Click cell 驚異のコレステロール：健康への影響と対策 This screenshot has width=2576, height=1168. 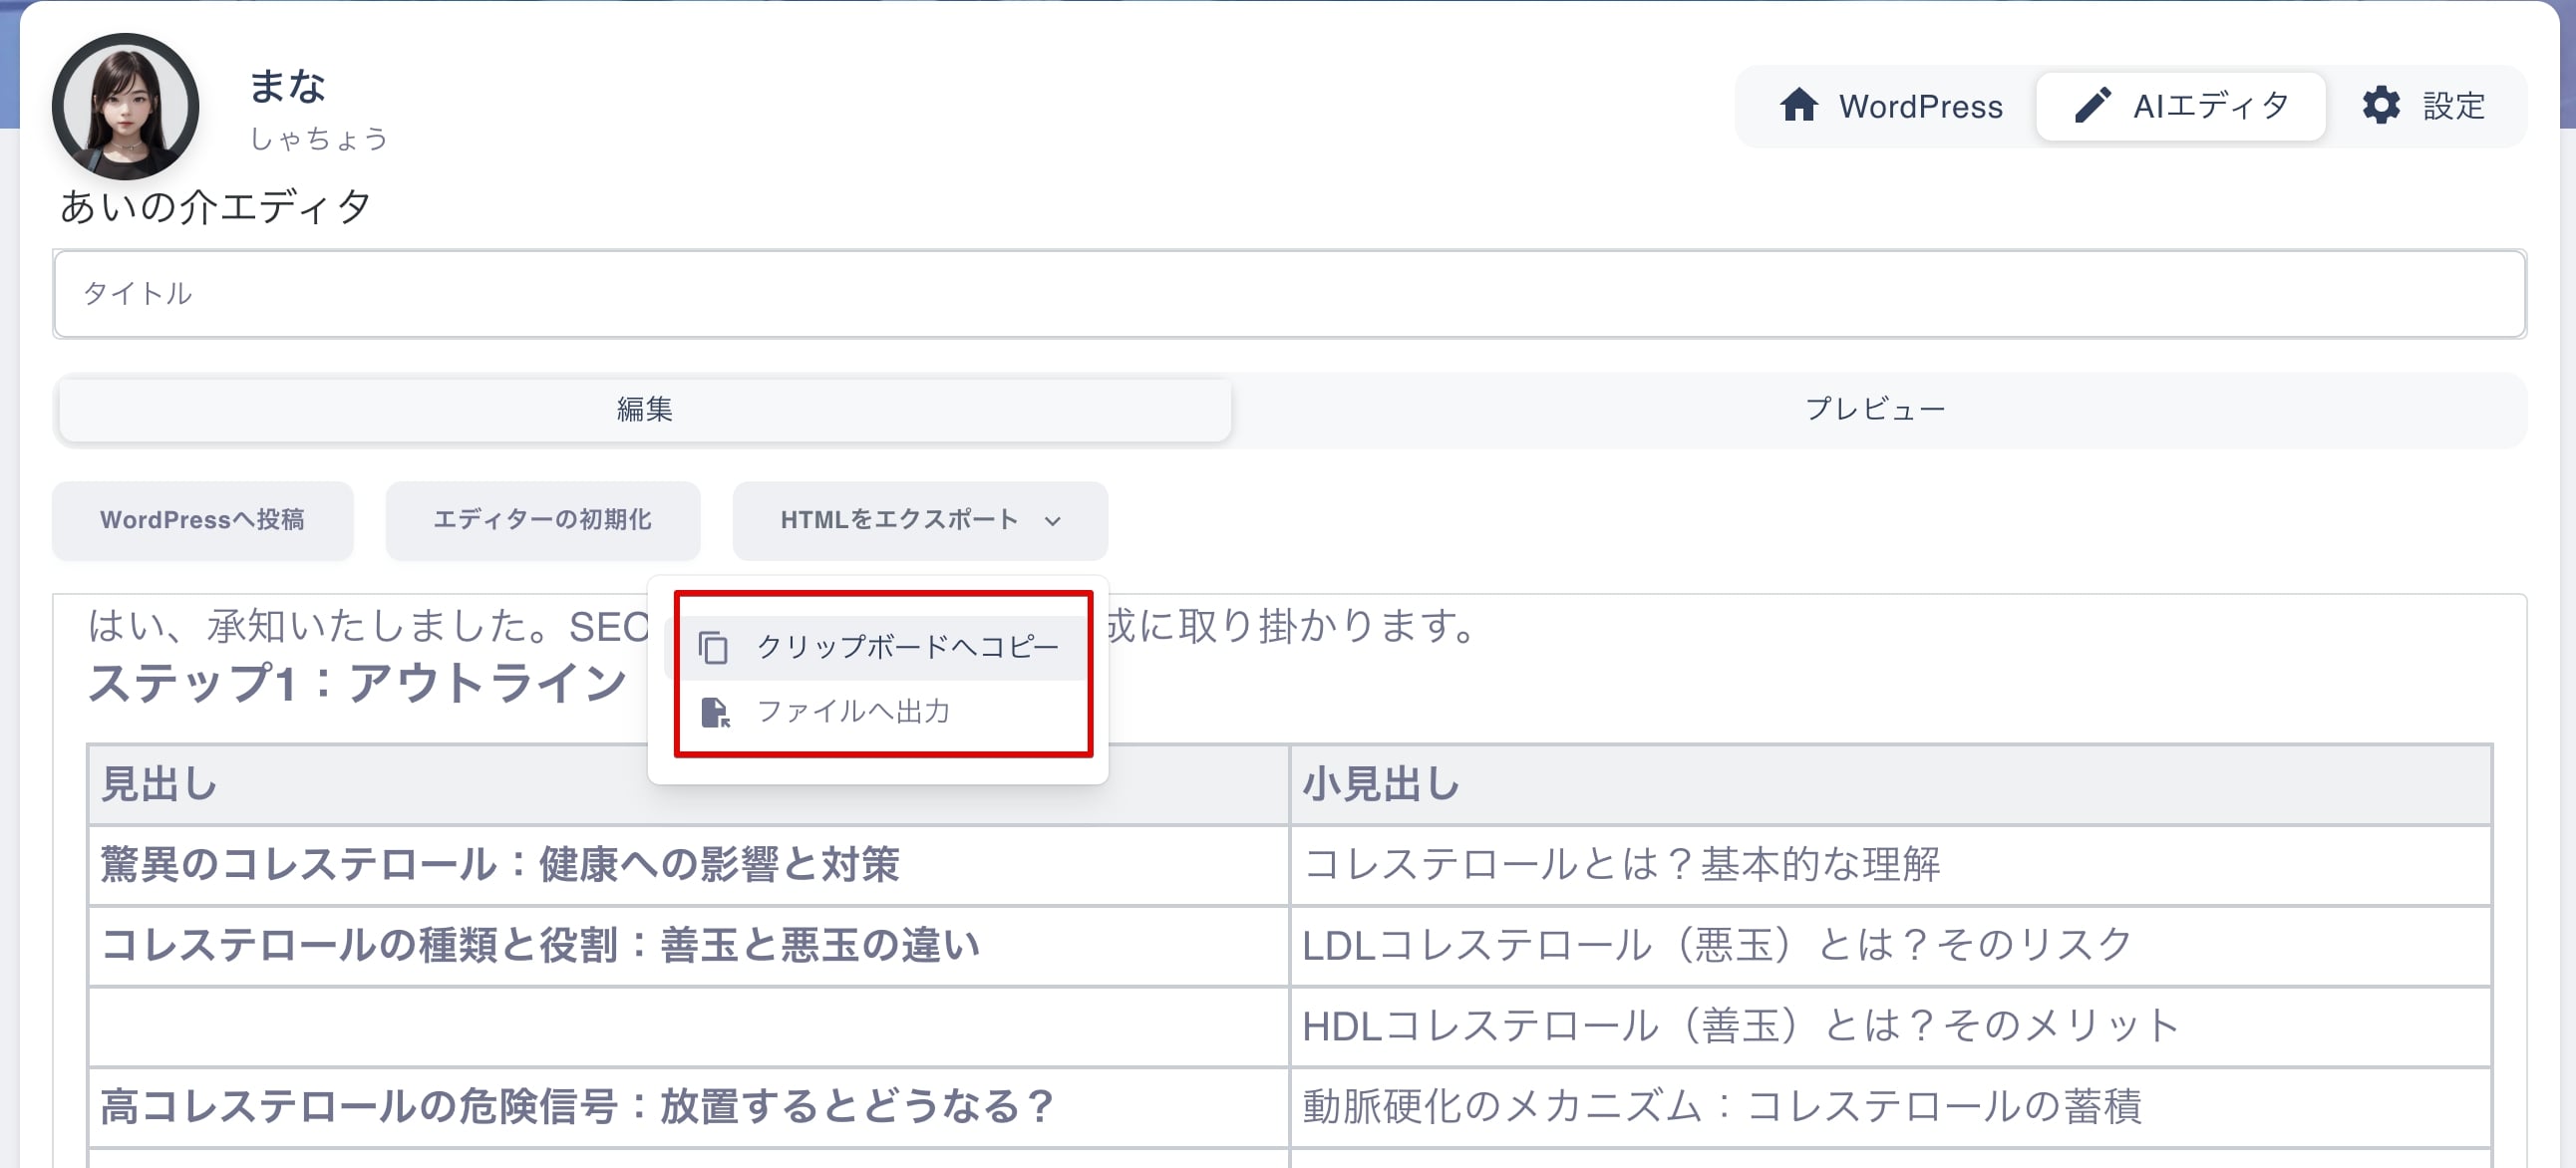tap(688, 866)
